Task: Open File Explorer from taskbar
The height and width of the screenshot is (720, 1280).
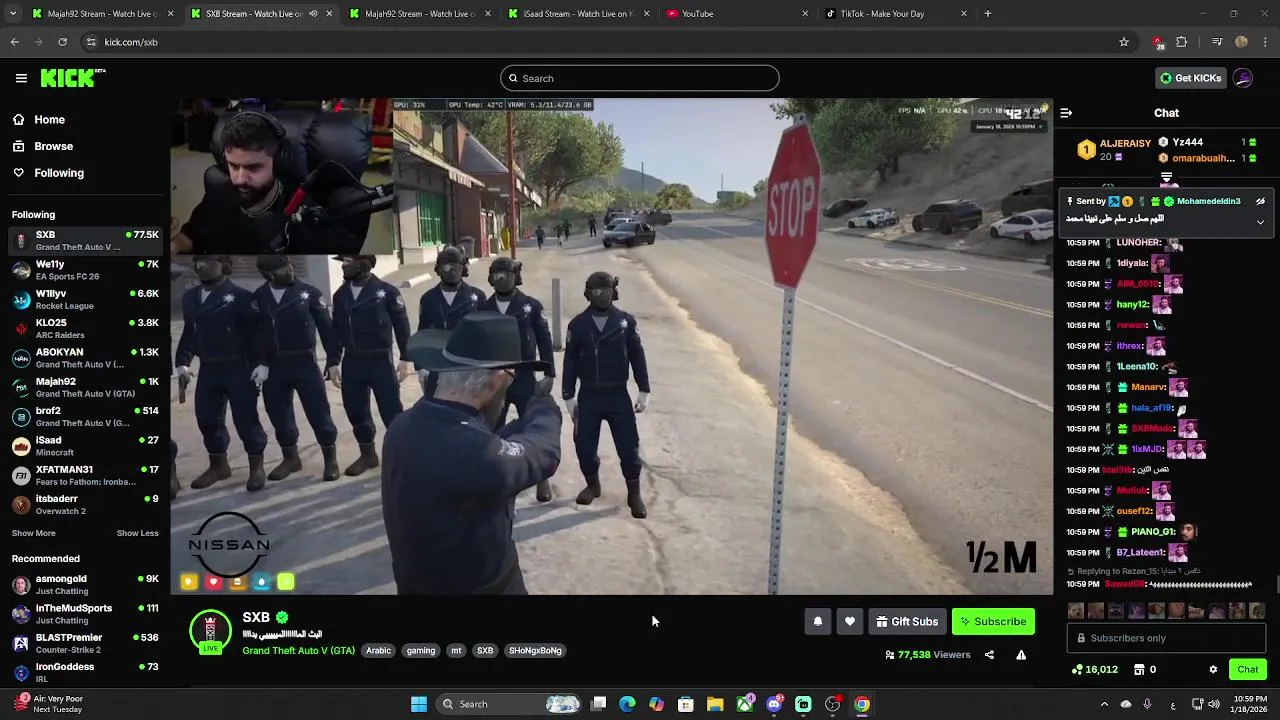Action: click(x=715, y=704)
